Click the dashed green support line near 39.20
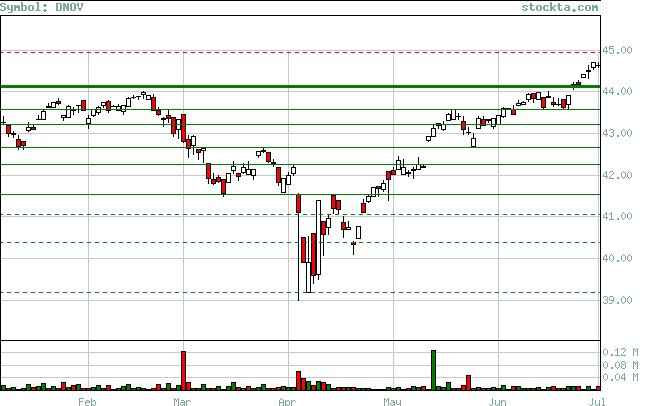Image resolution: width=655 pixels, height=406 pixels. point(300,292)
